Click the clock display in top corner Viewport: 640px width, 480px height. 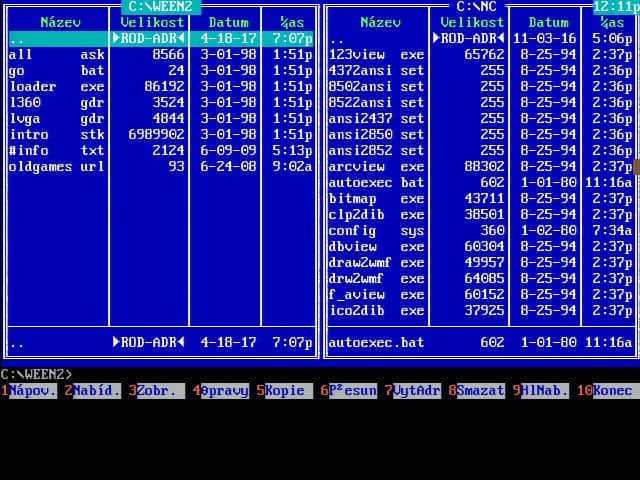pos(616,7)
